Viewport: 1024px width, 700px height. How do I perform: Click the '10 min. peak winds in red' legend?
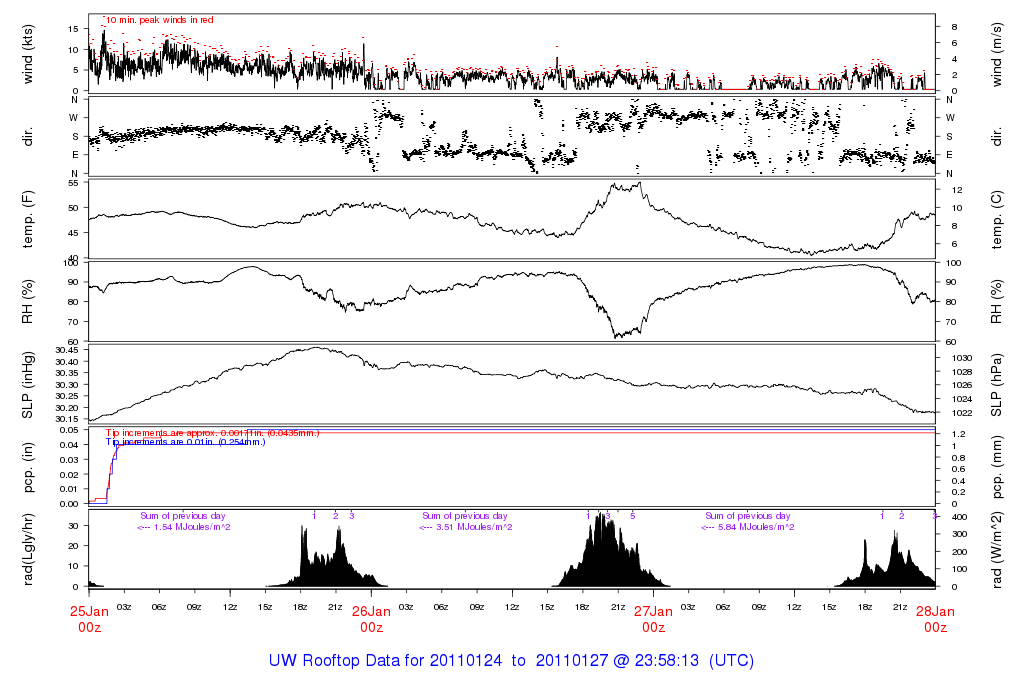pos(159,19)
